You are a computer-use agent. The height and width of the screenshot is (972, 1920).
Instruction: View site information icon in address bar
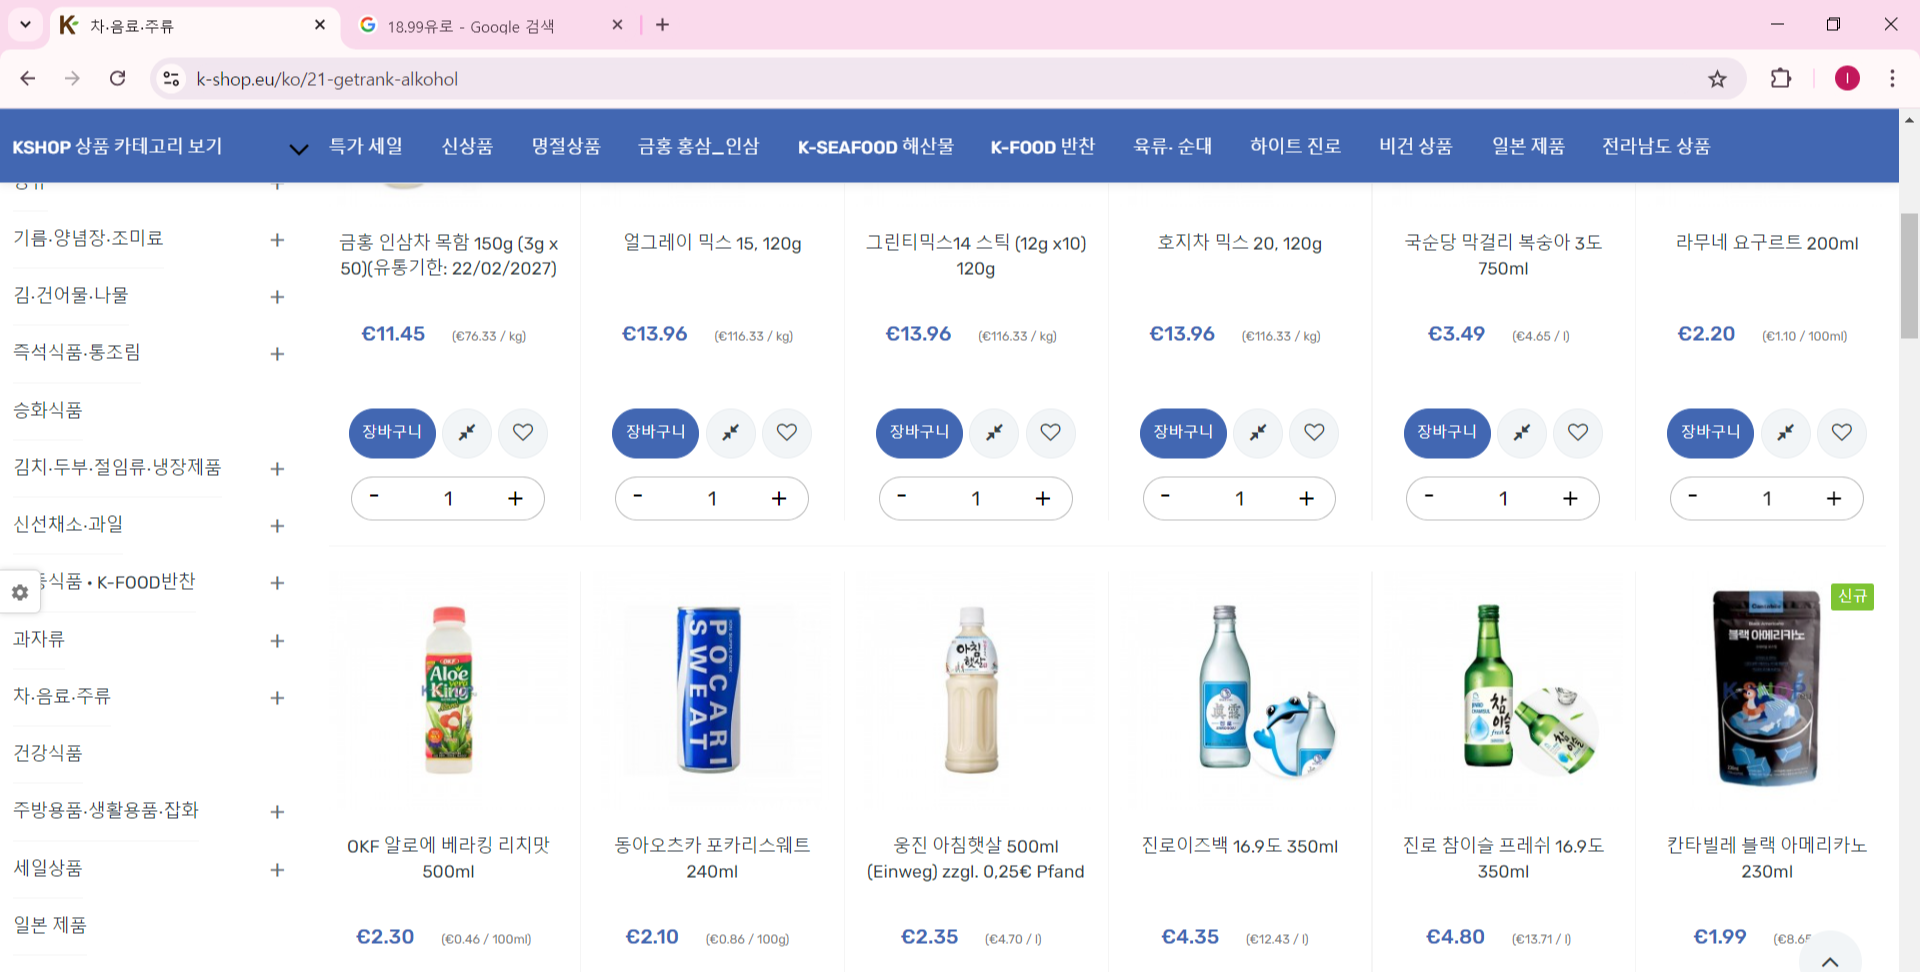[171, 79]
